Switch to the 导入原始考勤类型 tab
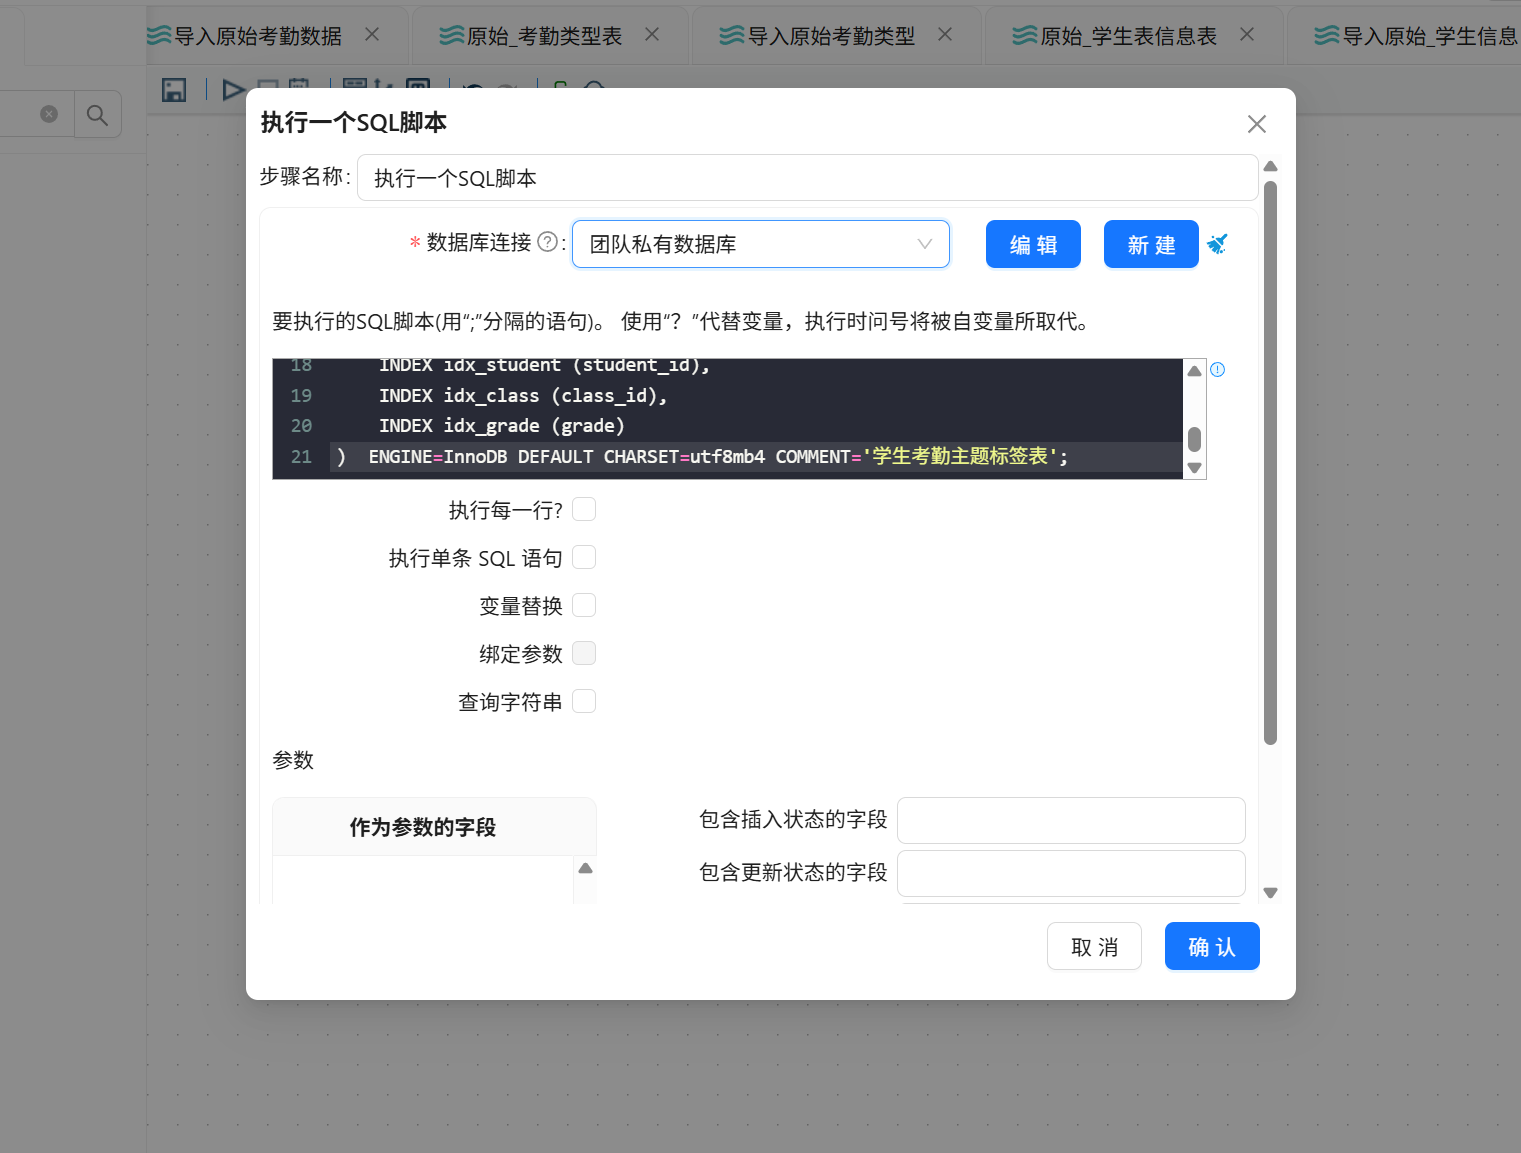Screen dimensions: 1521x1153 [831, 36]
